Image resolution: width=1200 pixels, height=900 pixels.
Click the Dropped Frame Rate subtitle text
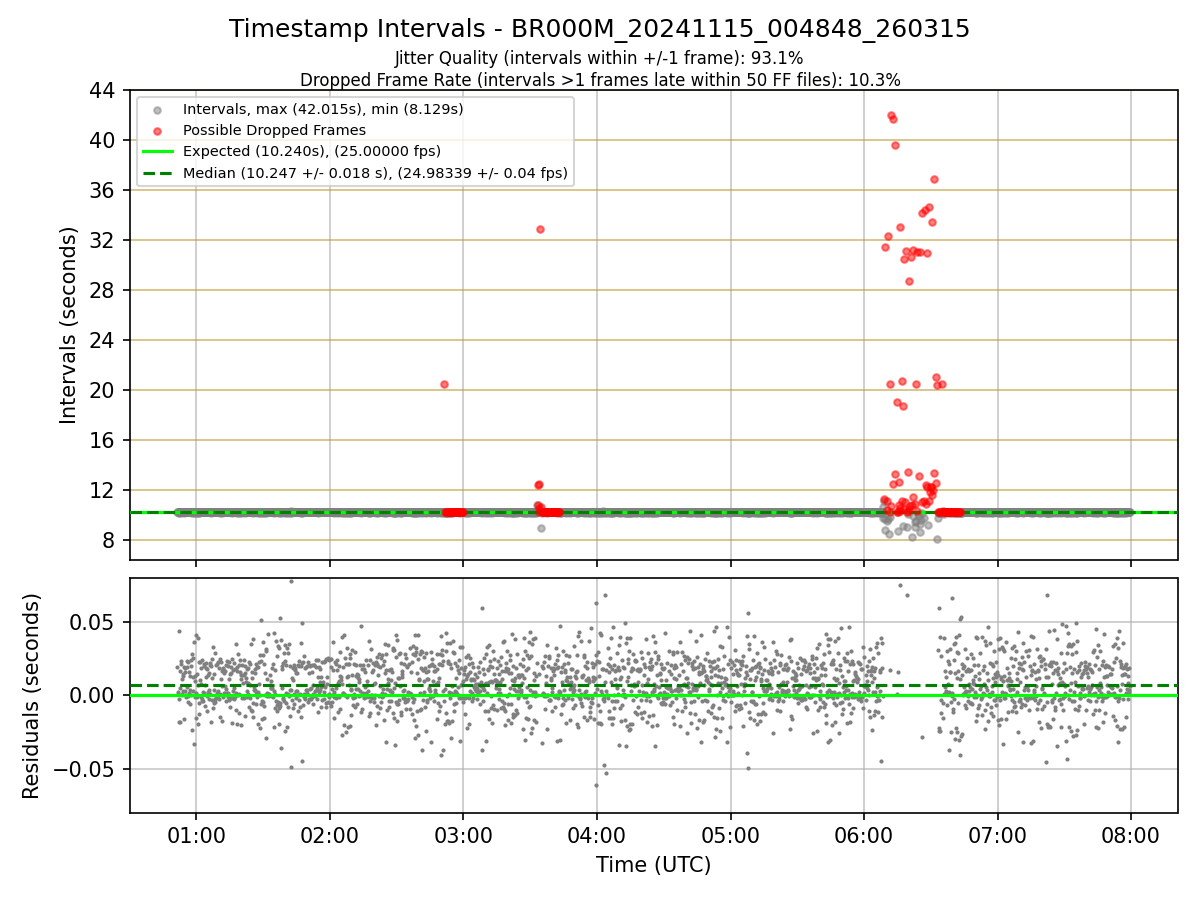[x=600, y=80]
